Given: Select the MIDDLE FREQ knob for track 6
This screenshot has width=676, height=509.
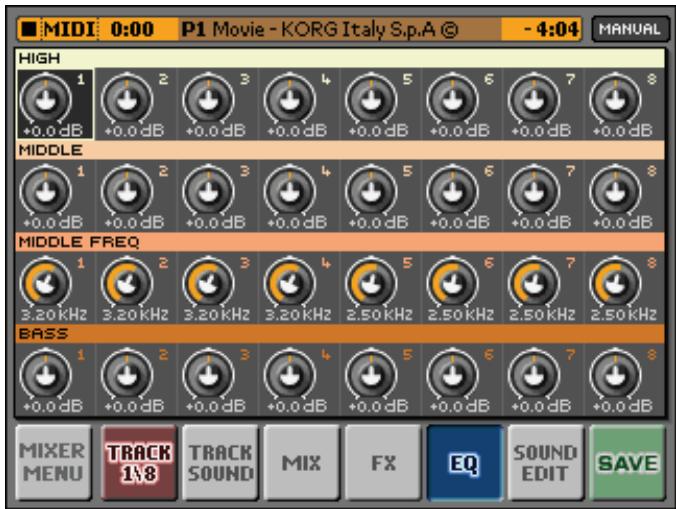Looking at the screenshot, I should pos(453,283).
